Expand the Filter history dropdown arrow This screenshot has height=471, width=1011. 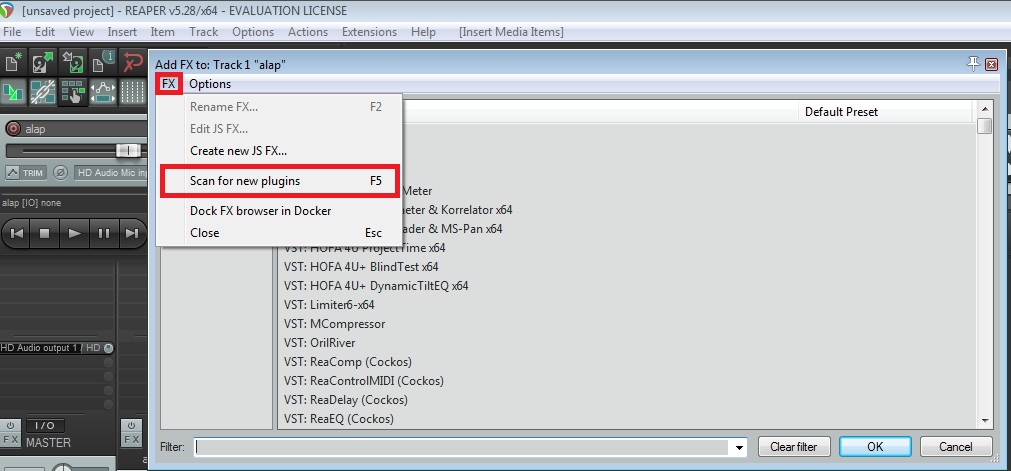[x=739, y=447]
